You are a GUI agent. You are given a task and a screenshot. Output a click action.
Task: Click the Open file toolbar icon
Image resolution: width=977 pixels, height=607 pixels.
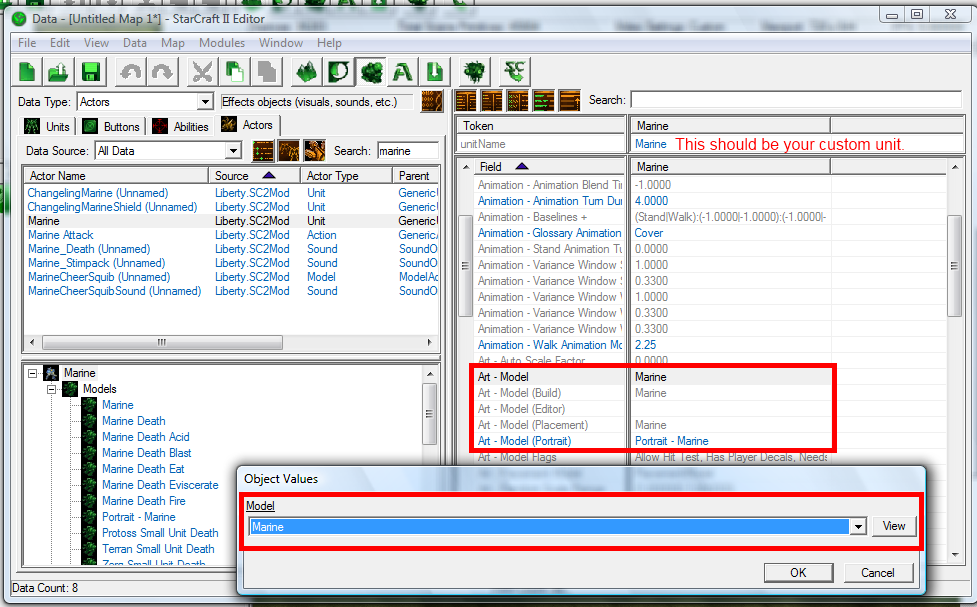(x=59, y=72)
